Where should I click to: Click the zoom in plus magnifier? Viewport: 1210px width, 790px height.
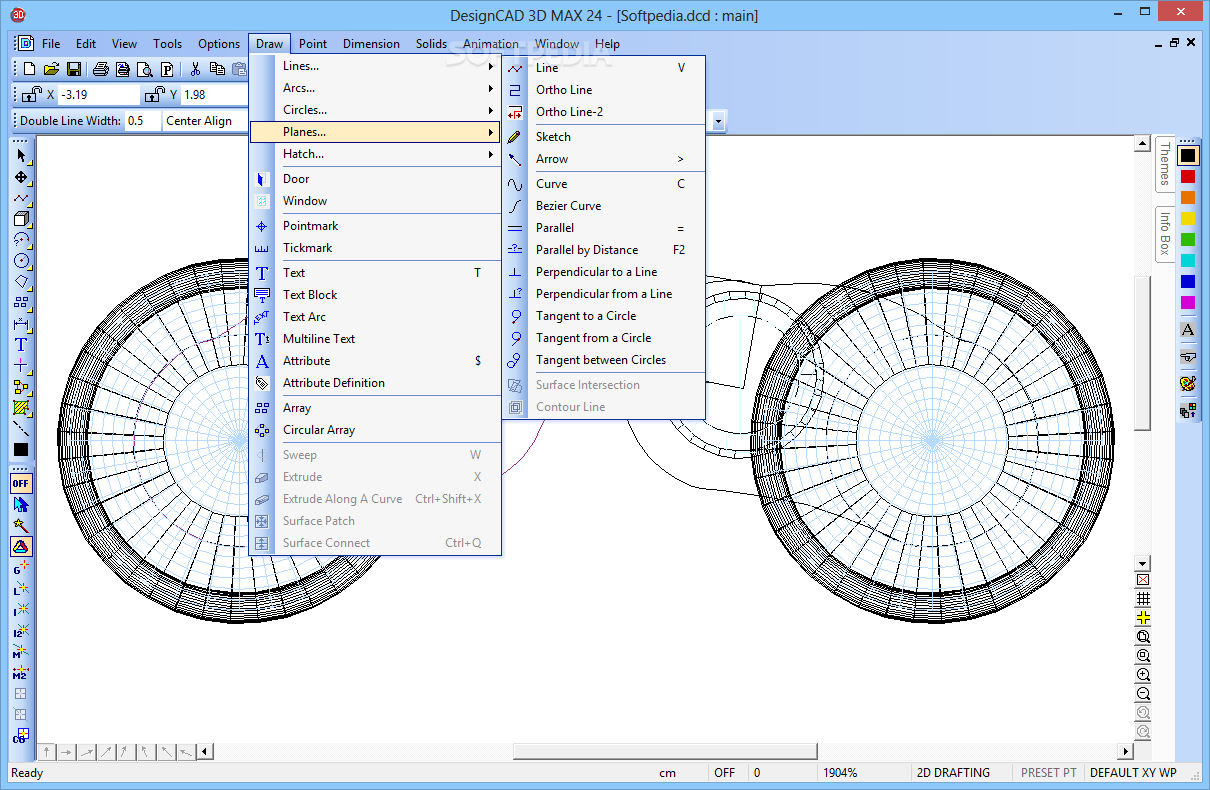tap(1143, 675)
